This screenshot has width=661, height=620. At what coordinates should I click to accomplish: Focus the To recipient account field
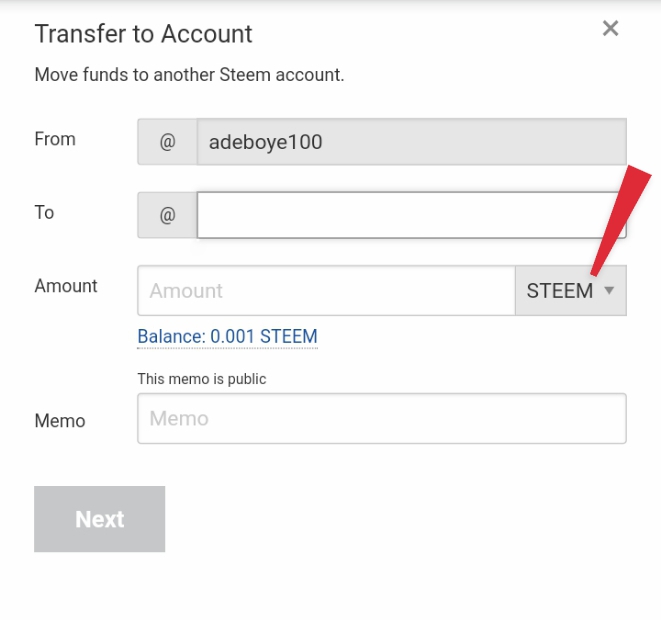click(x=411, y=215)
